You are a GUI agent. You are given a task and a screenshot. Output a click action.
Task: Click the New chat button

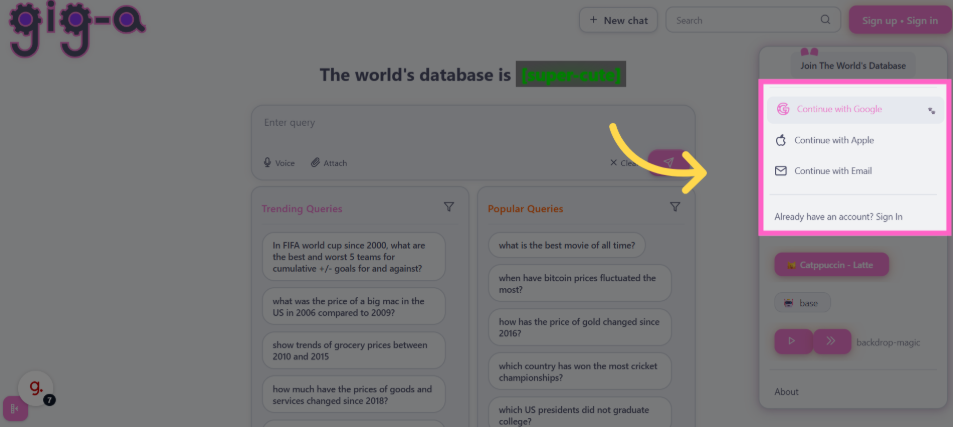pos(619,20)
